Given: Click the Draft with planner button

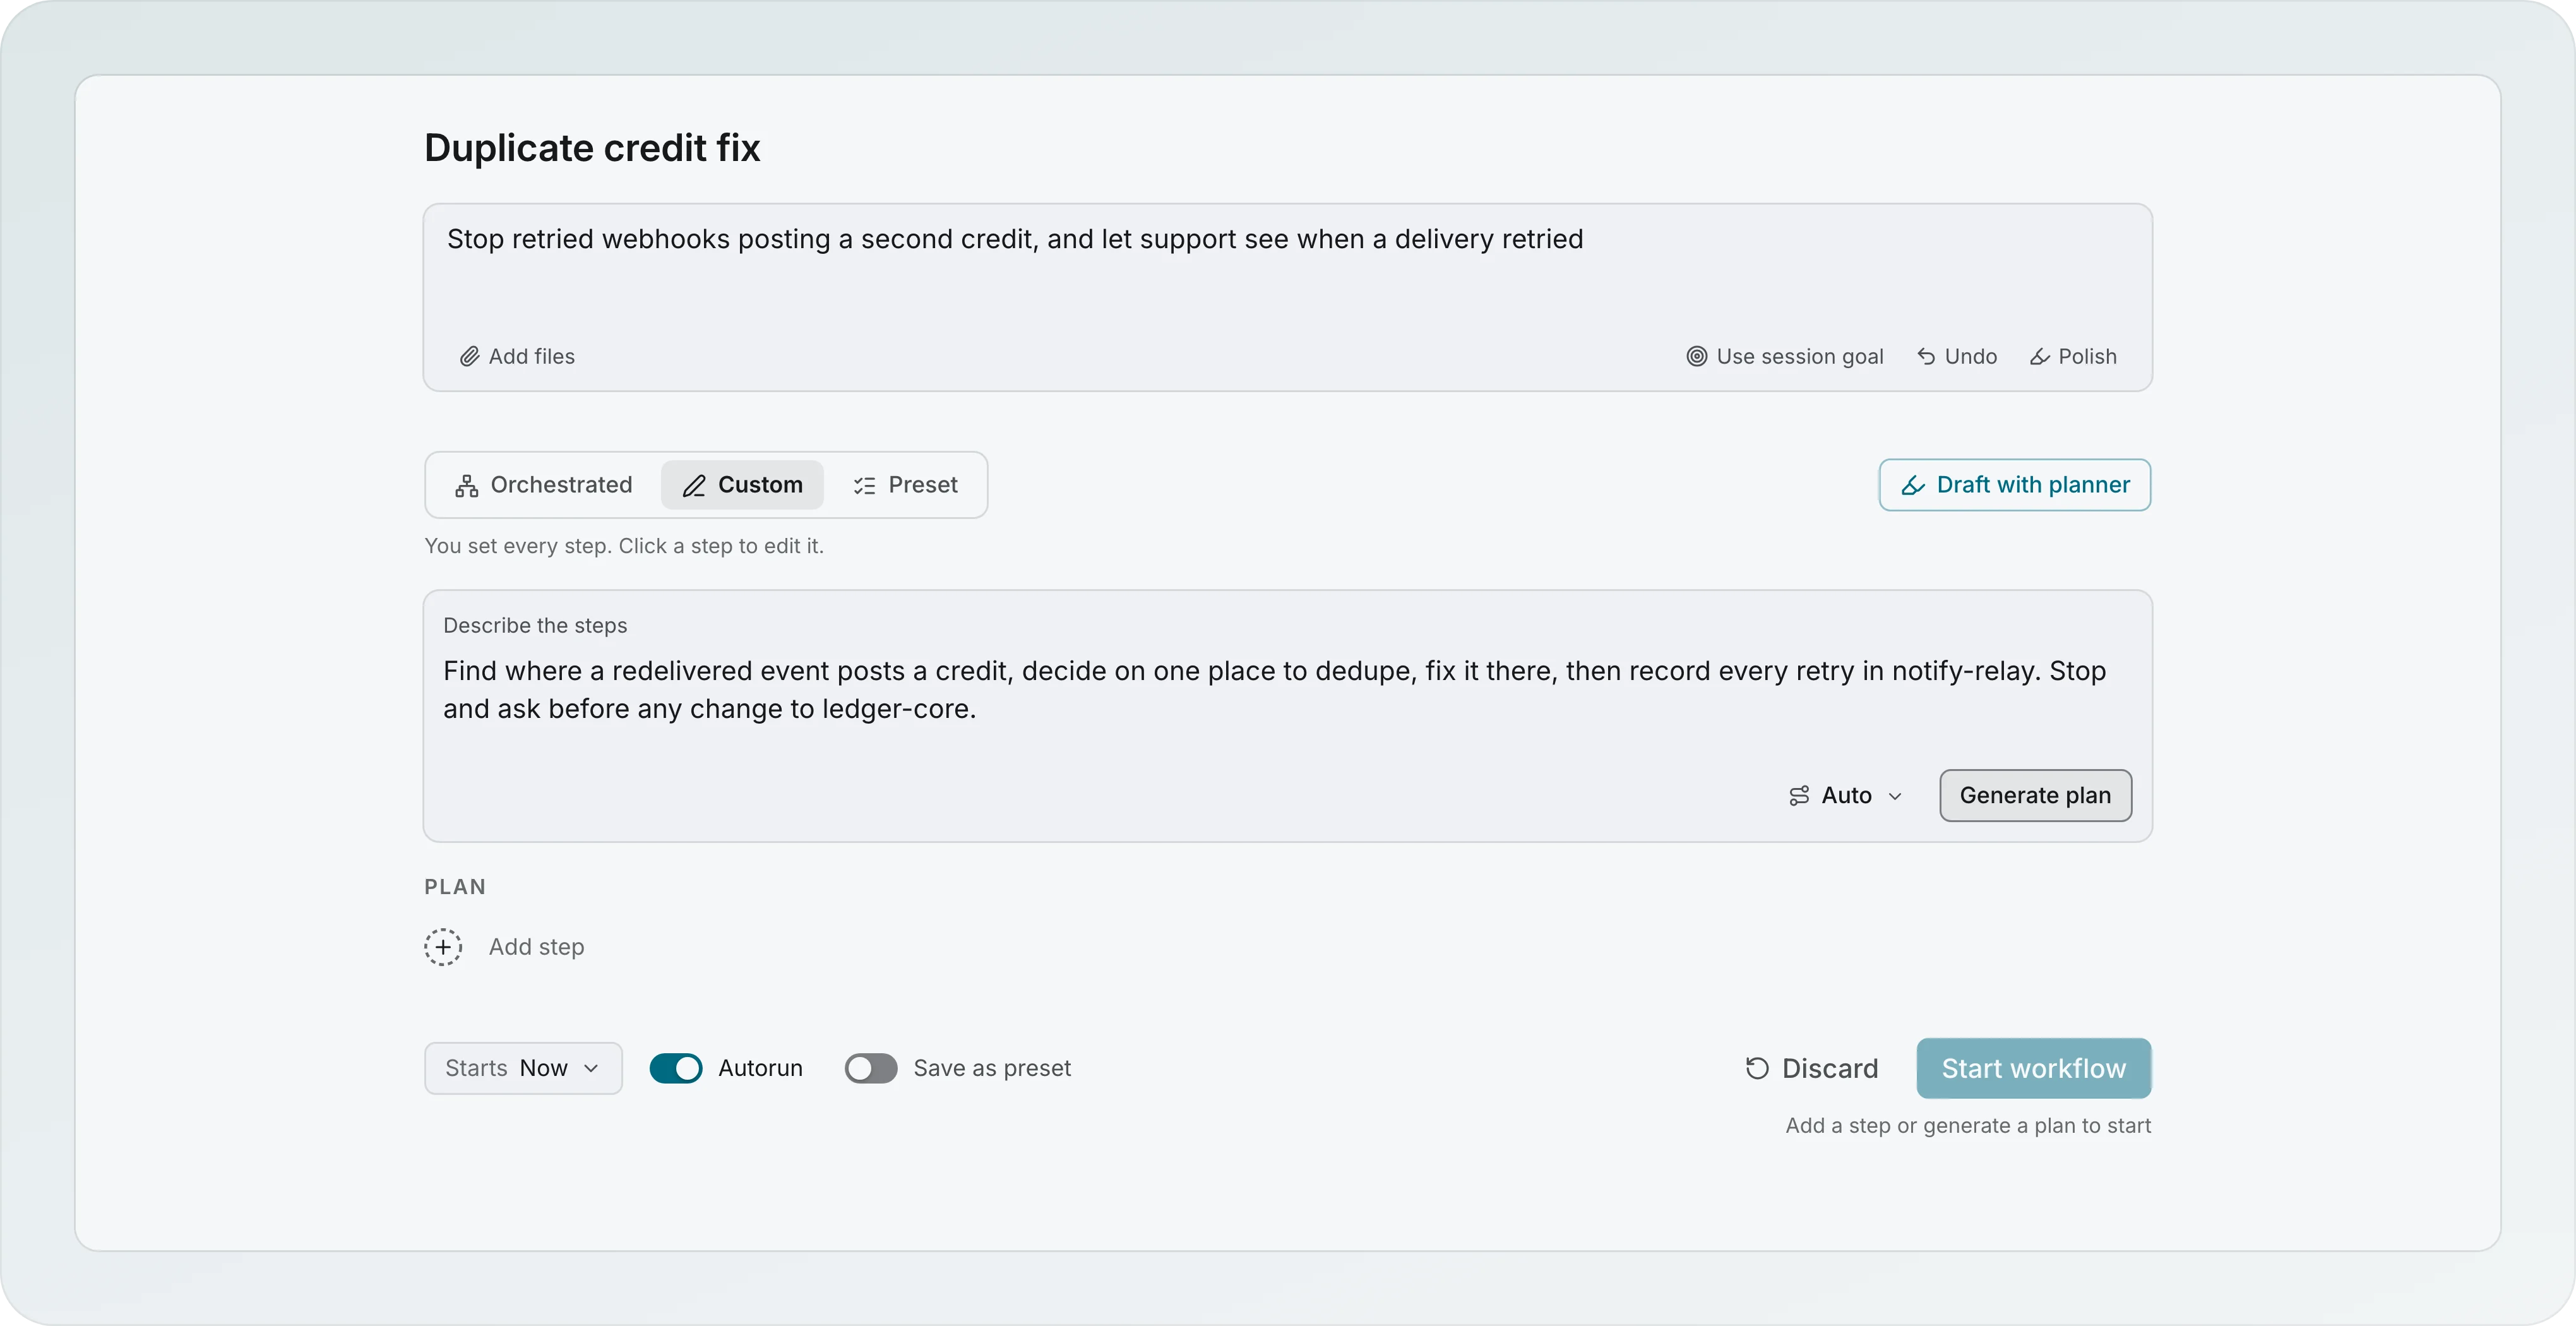Looking at the screenshot, I should (x=2015, y=485).
